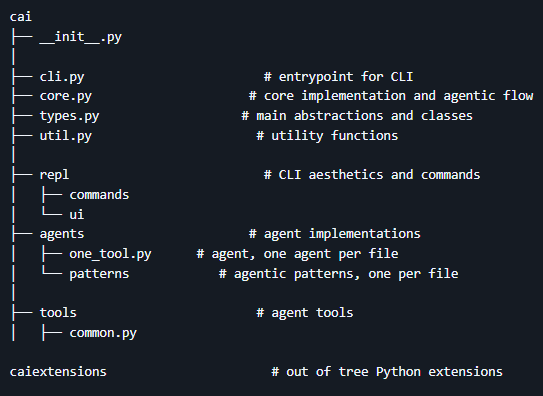Image resolution: width=543 pixels, height=396 pixels.
Task: Click the cli.py file name
Action: (62, 77)
